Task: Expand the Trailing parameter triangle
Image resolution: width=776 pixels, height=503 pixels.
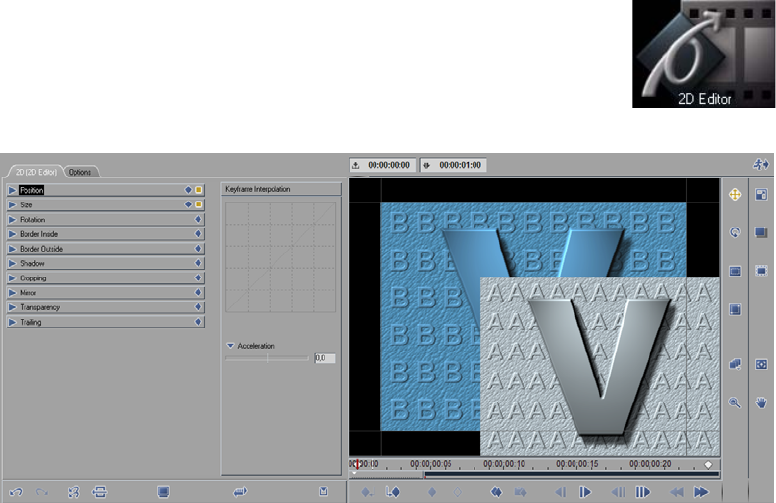Action: tap(12, 322)
